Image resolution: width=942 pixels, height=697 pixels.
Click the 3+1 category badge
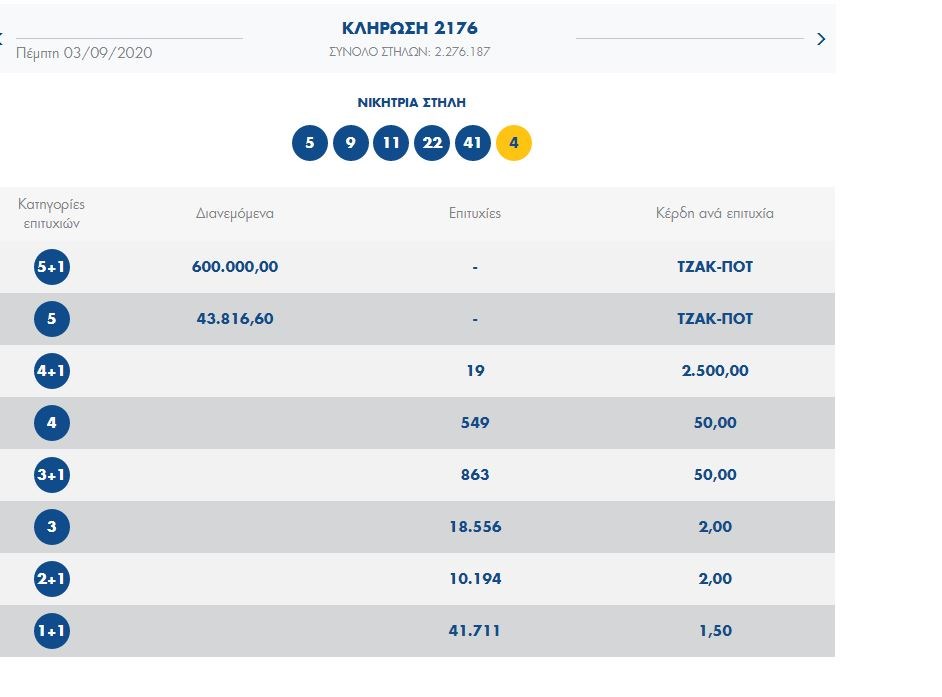pyautogui.click(x=52, y=475)
